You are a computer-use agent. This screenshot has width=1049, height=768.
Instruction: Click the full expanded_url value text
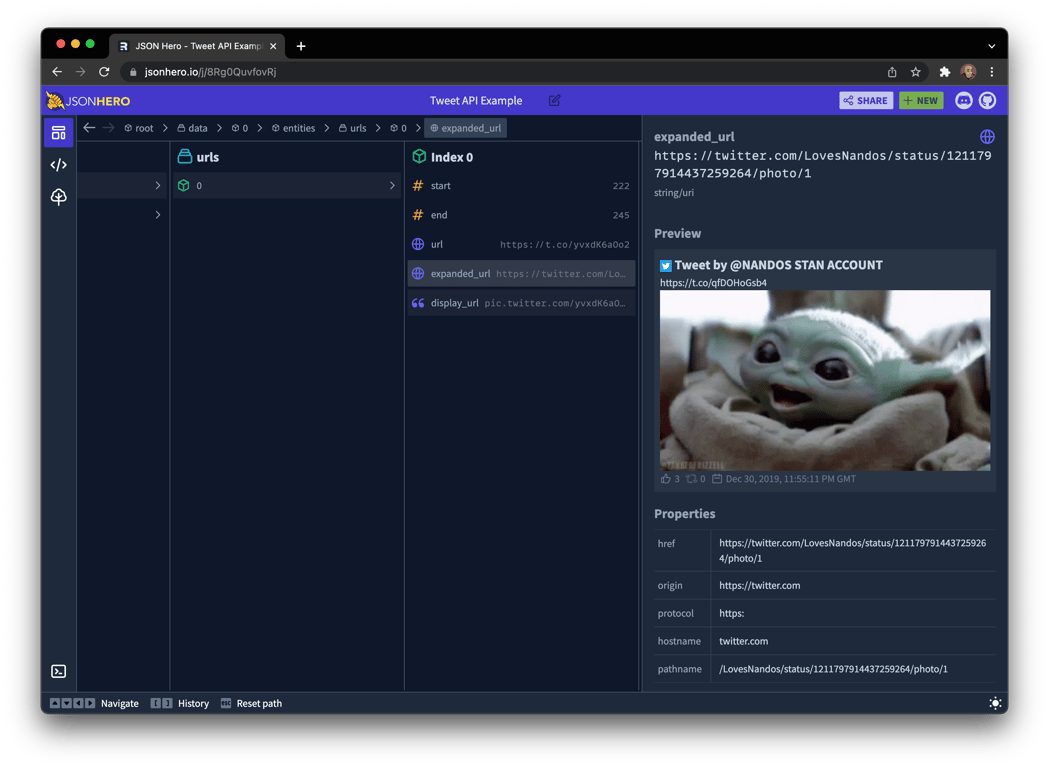click(x=822, y=165)
